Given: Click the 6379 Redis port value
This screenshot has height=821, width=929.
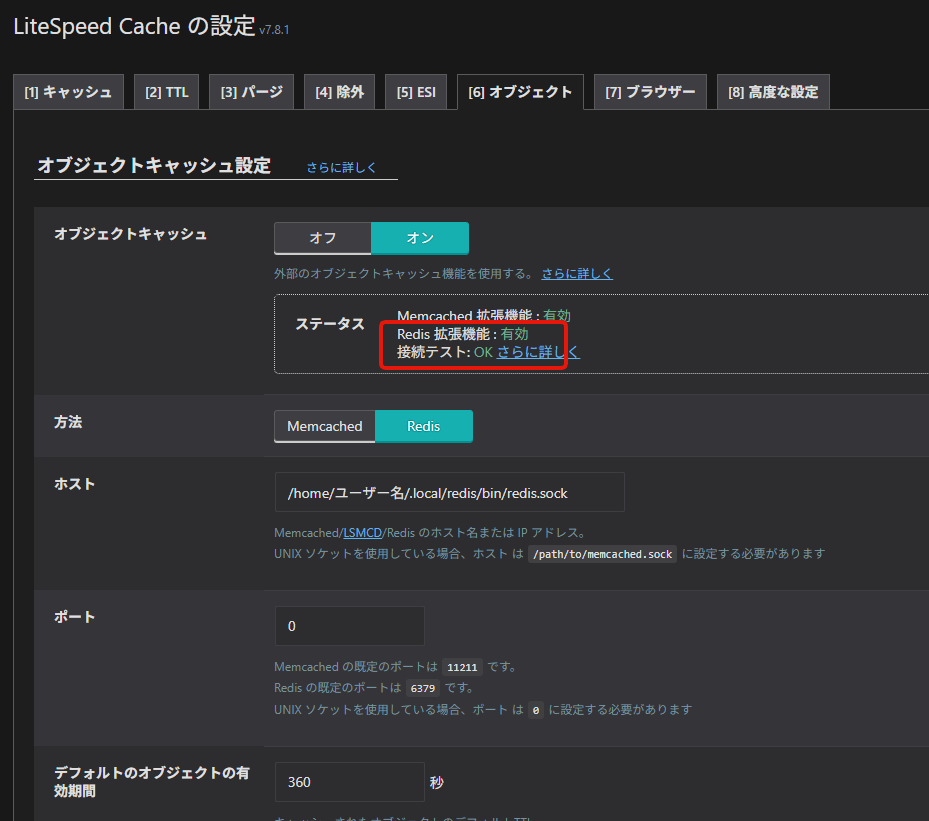Looking at the screenshot, I should (423, 688).
